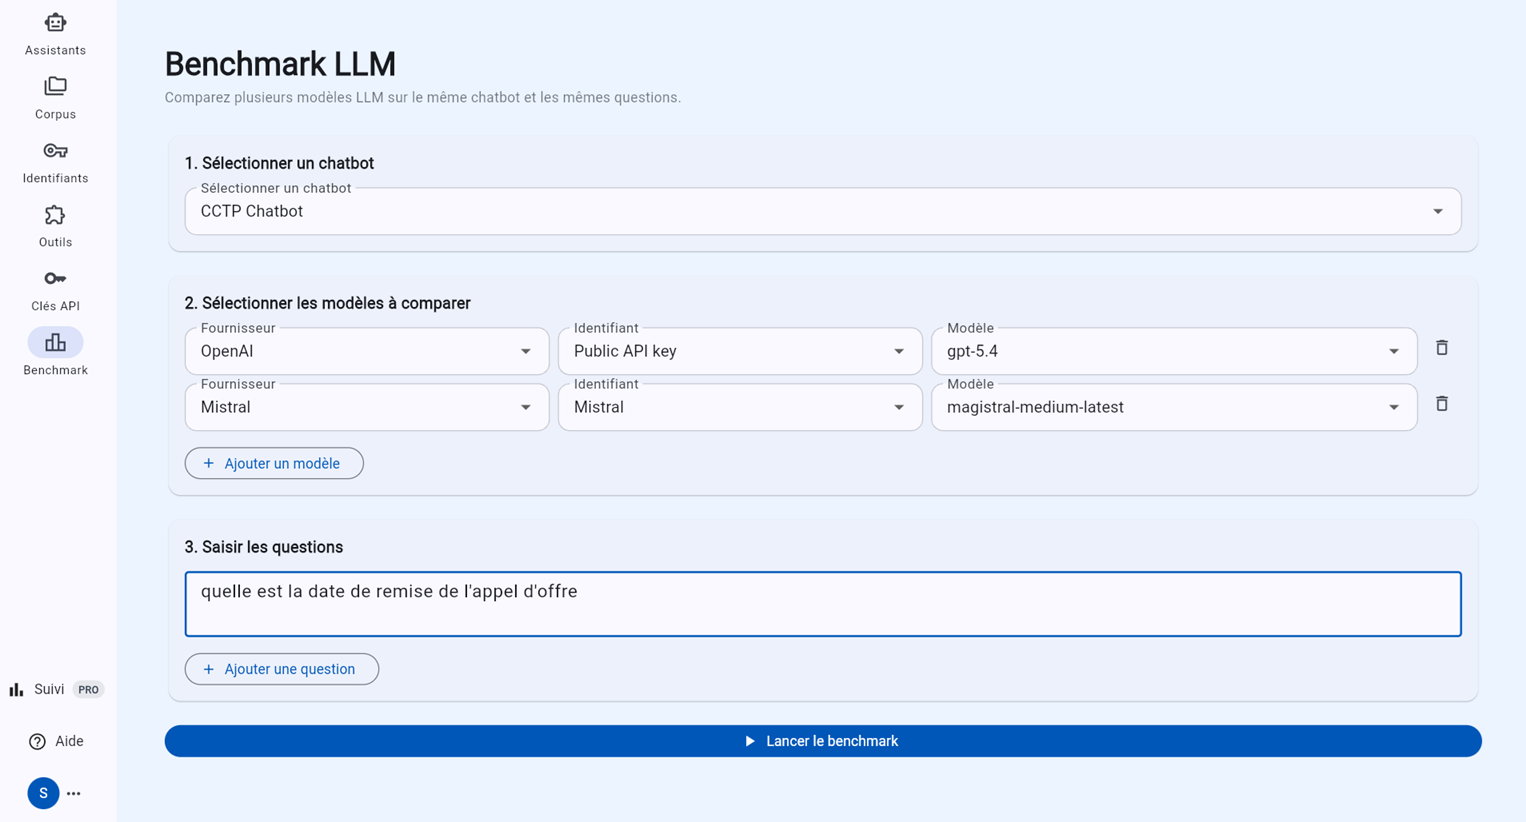Screen dimensions: 1526x822
Task: Click Ajouter une question button
Action: 282,669
